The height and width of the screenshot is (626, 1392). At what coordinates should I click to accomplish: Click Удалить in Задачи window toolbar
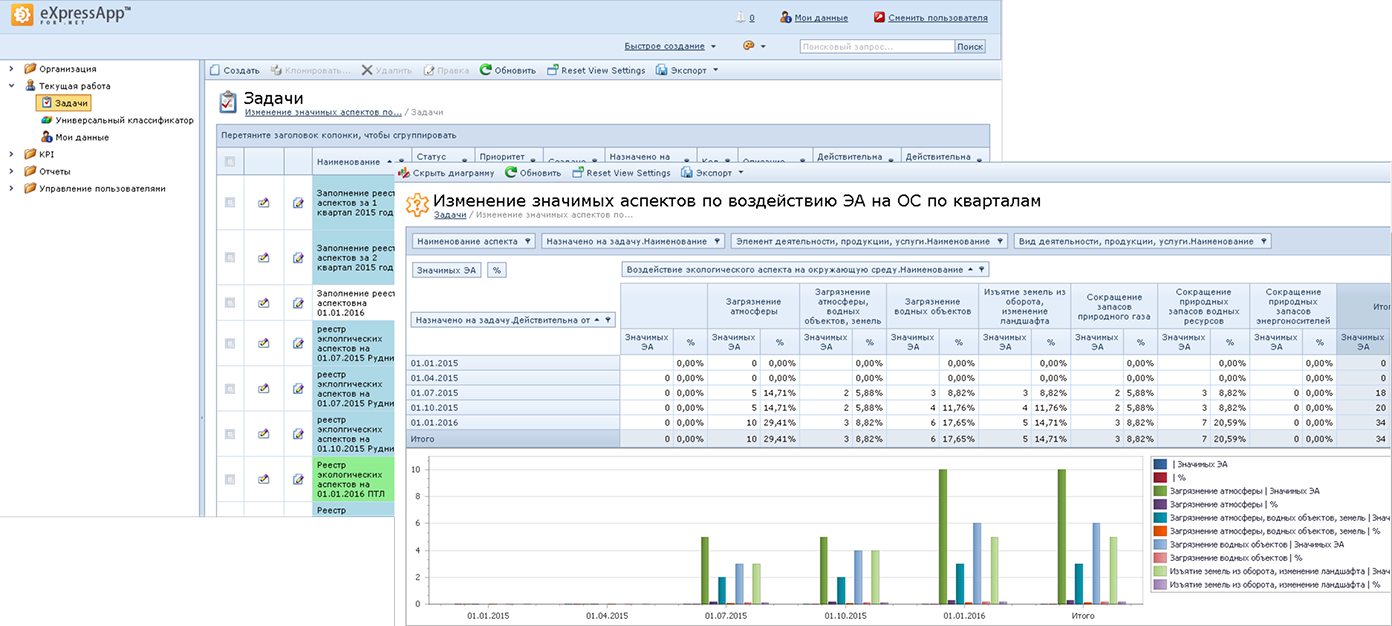[x=386, y=70]
